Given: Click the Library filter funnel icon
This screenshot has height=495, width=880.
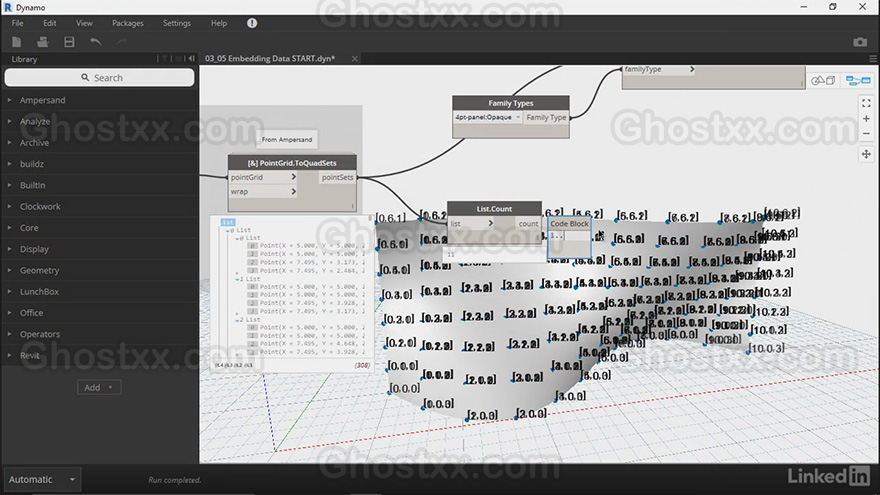Looking at the screenshot, I should (164, 58).
